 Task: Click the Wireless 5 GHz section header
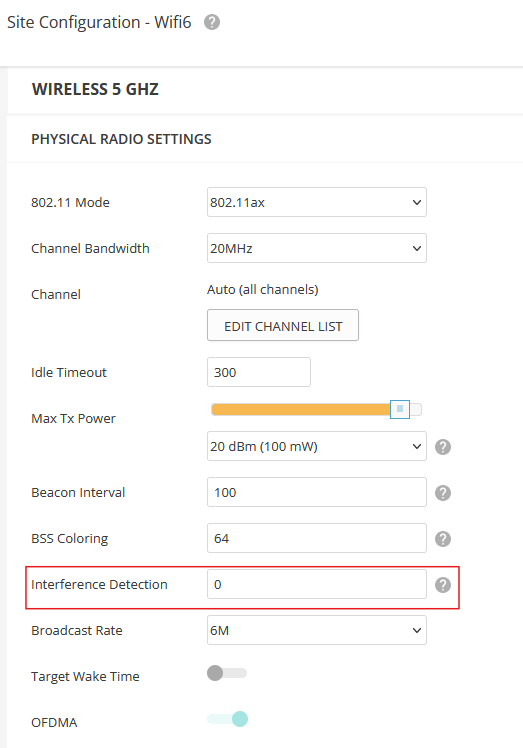[95, 89]
